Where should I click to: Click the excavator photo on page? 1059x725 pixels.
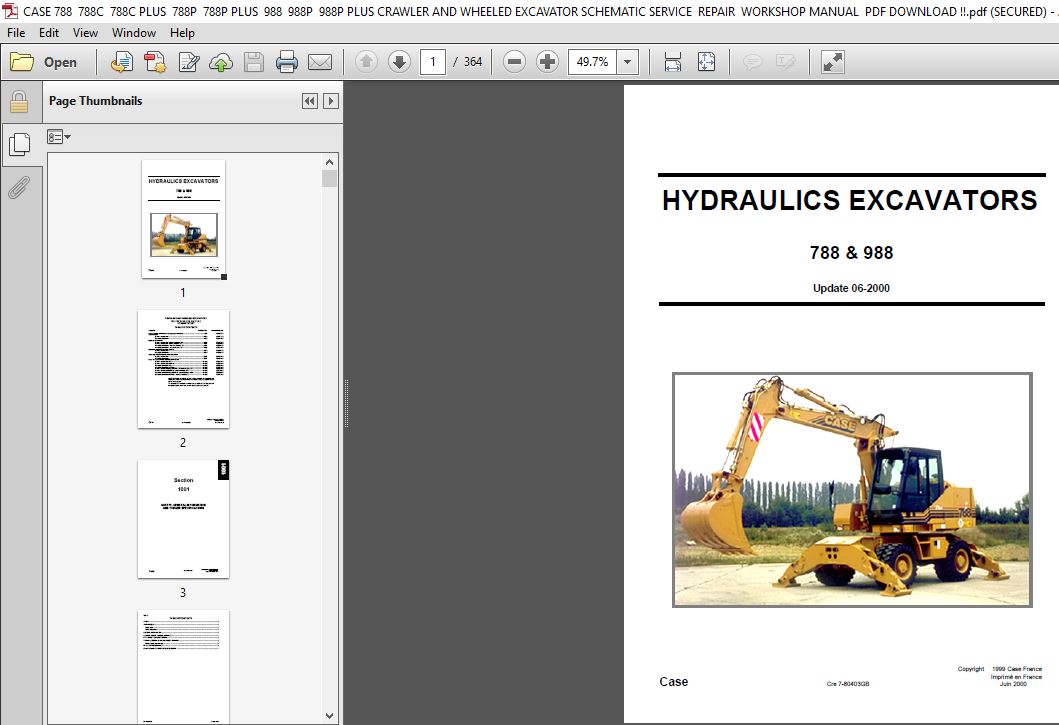coord(852,490)
